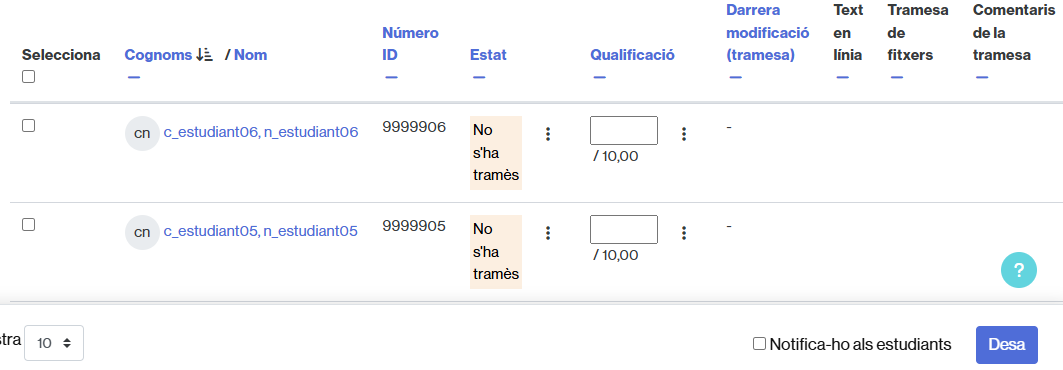The image size is (1063, 370).
Task: Select the checkbox for c_estudiant05 row
Action: (28, 224)
